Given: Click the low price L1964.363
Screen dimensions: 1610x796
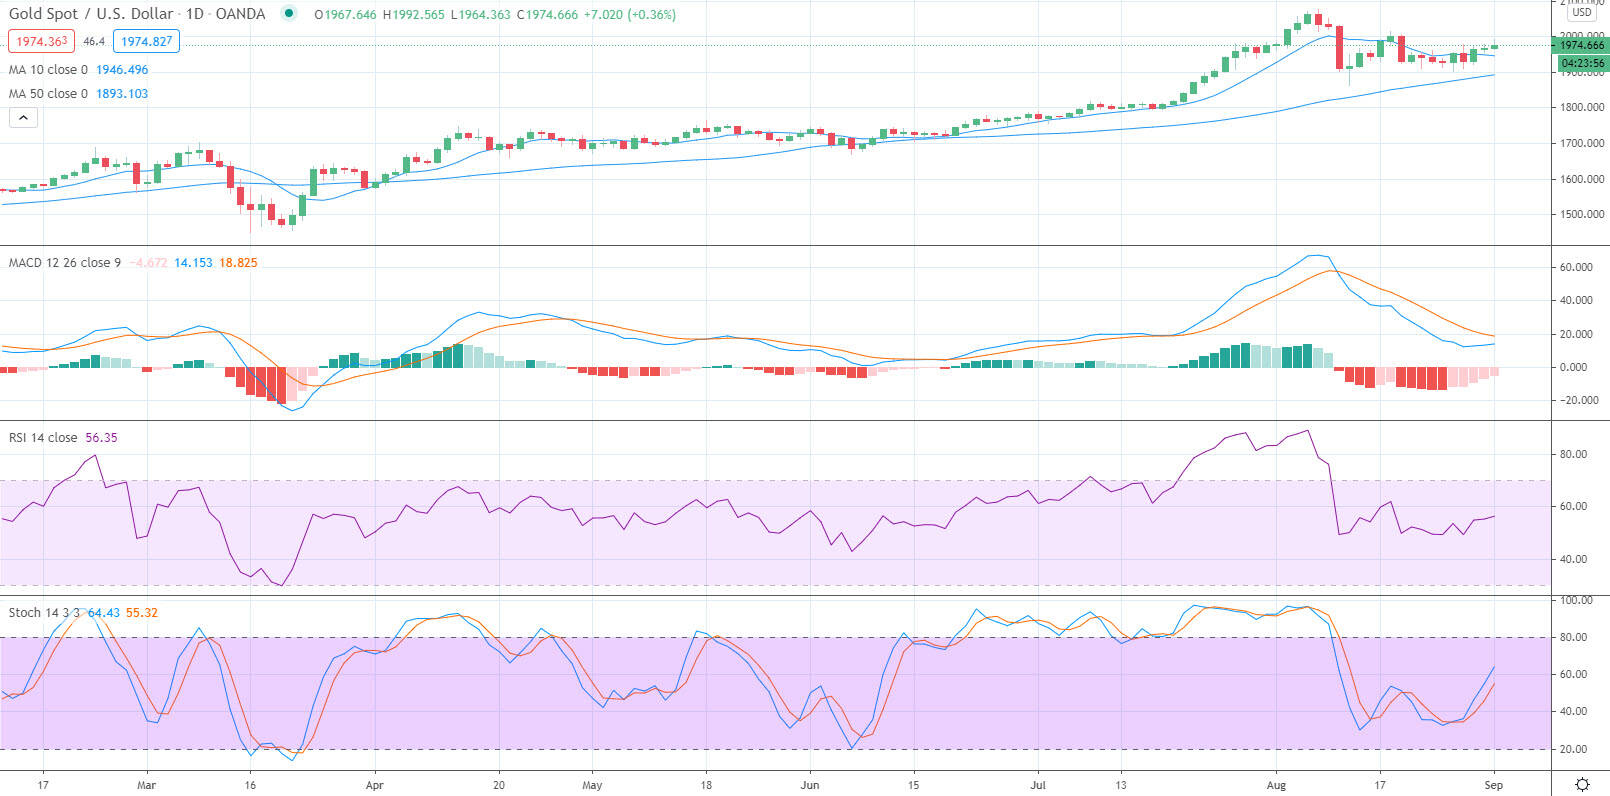Looking at the screenshot, I should click(480, 15).
